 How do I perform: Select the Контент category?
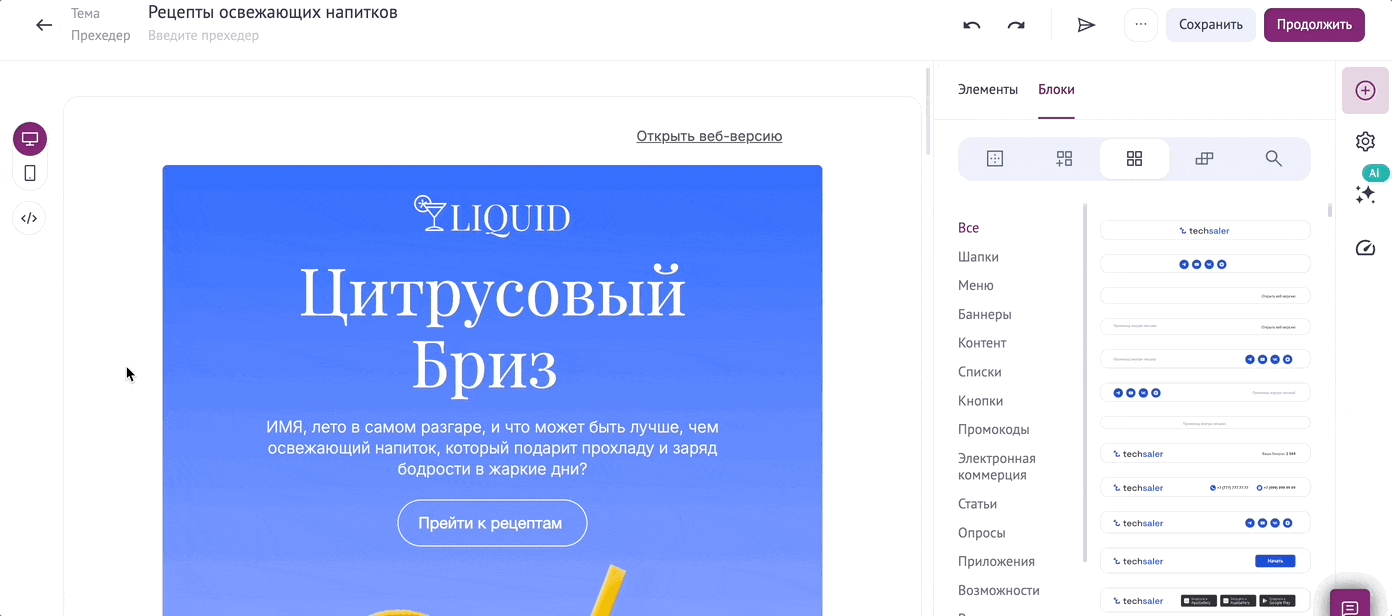pyautogui.click(x=982, y=343)
